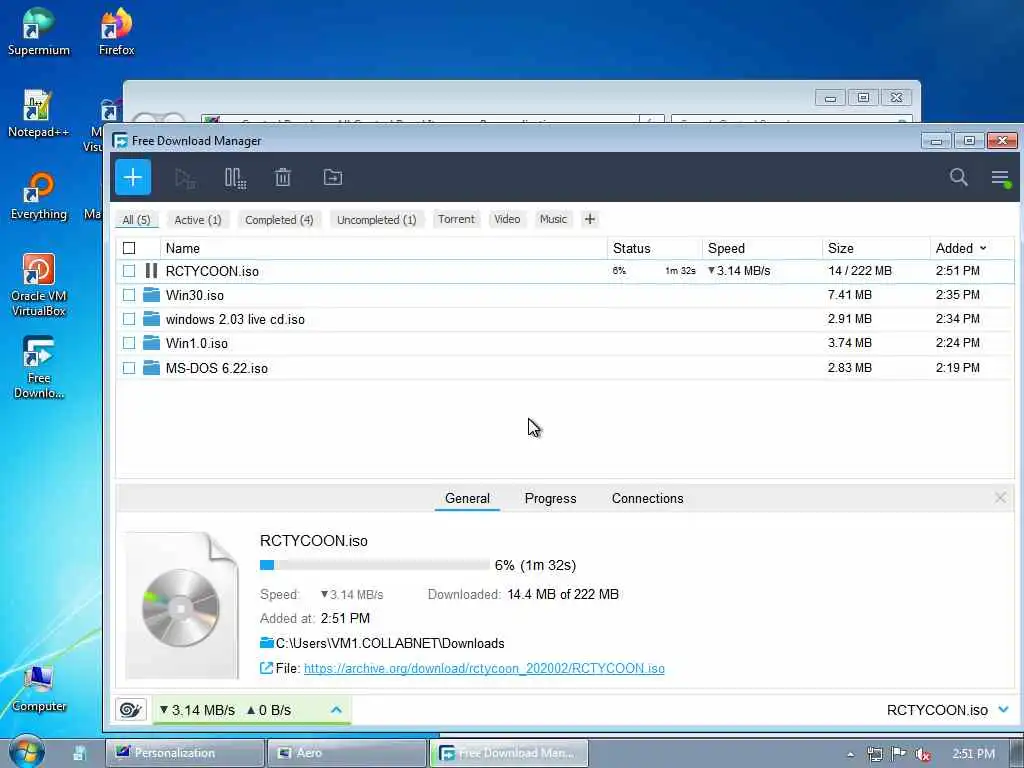
Task: Open the archive.org RCTYCOON.iso file link
Action: pyautogui.click(x=484, y=668)
